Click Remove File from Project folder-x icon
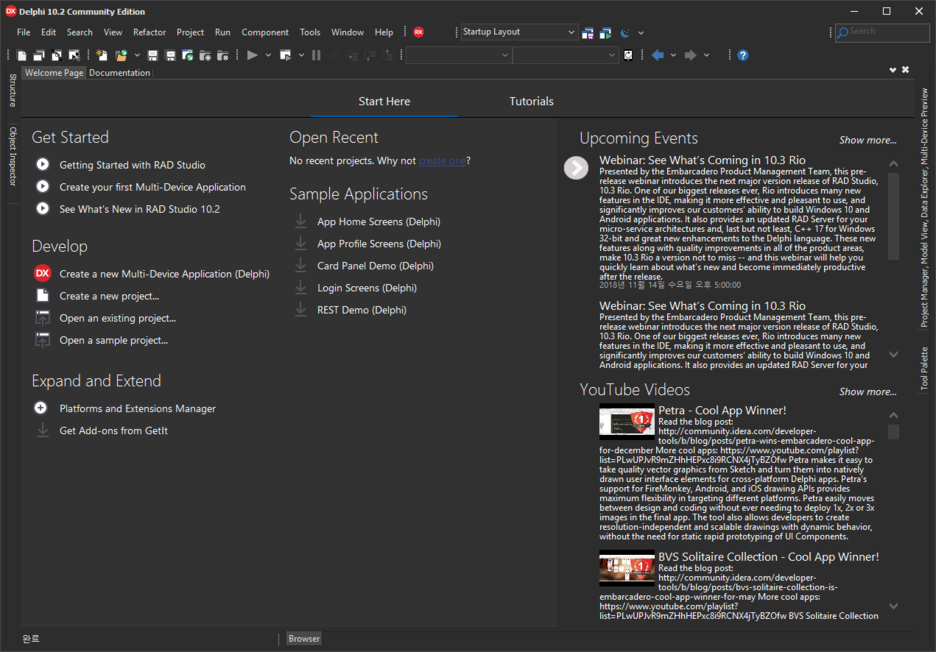 point(223,56)
